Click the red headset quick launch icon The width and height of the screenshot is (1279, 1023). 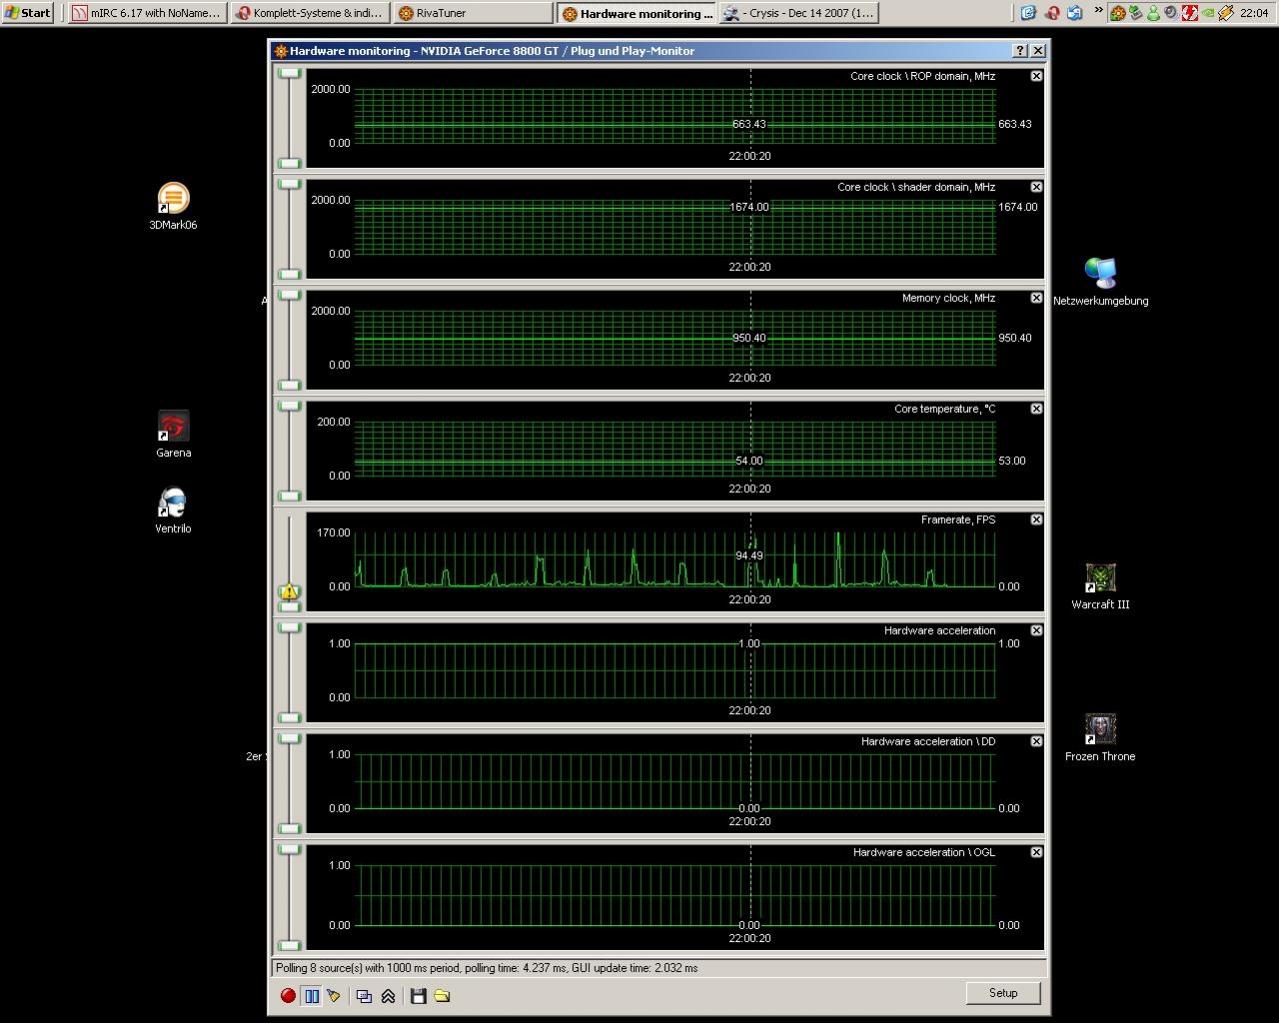point(1051,13)
